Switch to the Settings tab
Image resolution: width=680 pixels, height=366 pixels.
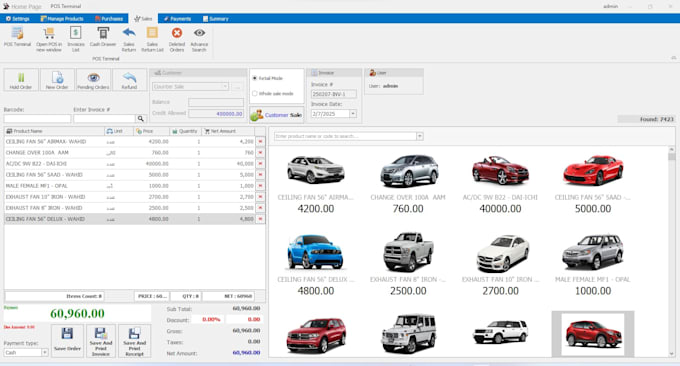17,19
